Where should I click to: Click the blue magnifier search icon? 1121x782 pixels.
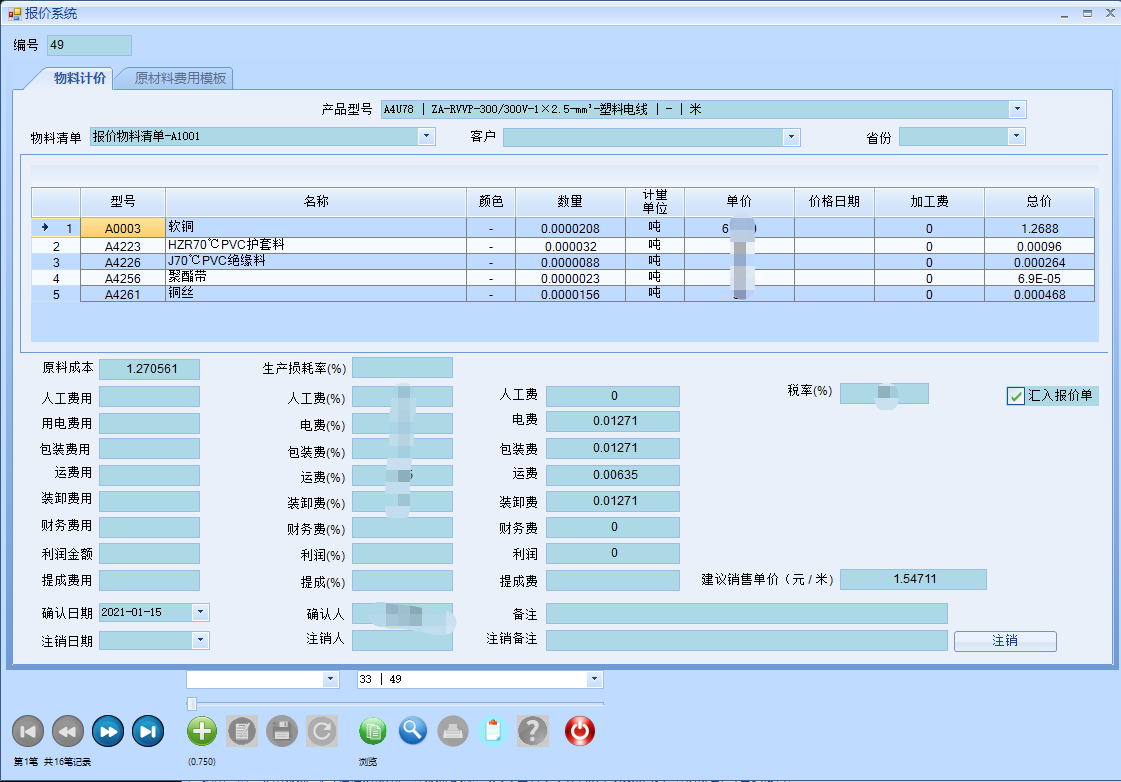pyautogui.click(x=413, y=731)
